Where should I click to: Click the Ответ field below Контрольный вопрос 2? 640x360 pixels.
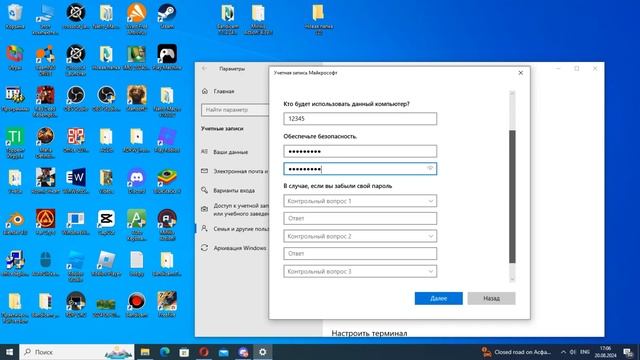click(x=360, y=253)
